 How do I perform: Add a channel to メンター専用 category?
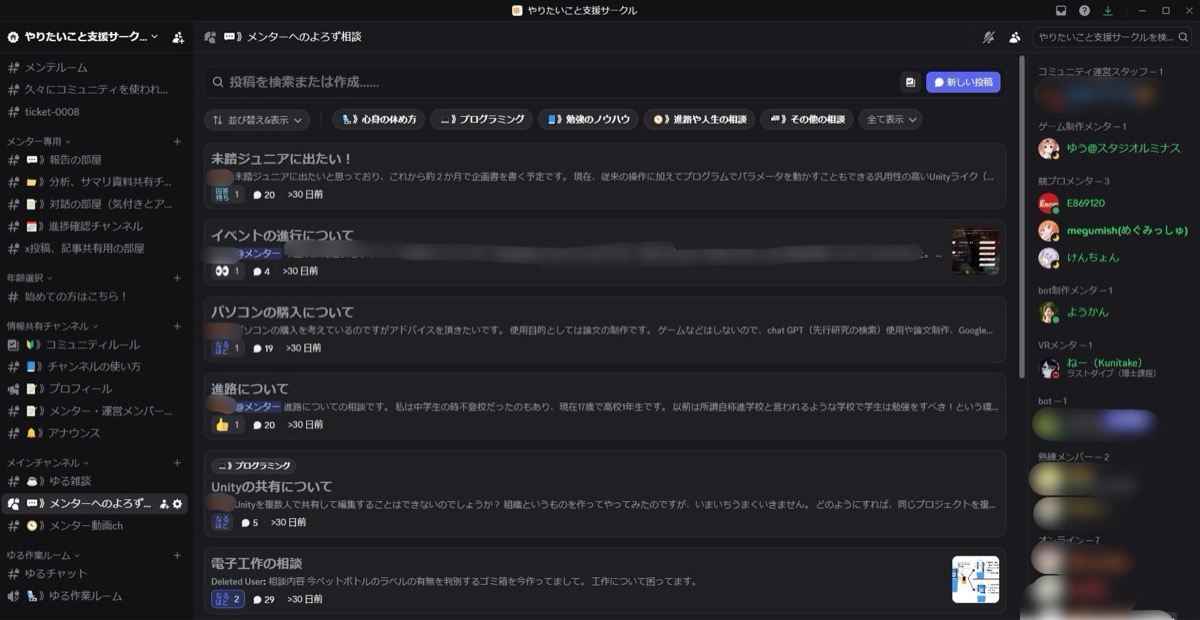pos(177,142)
